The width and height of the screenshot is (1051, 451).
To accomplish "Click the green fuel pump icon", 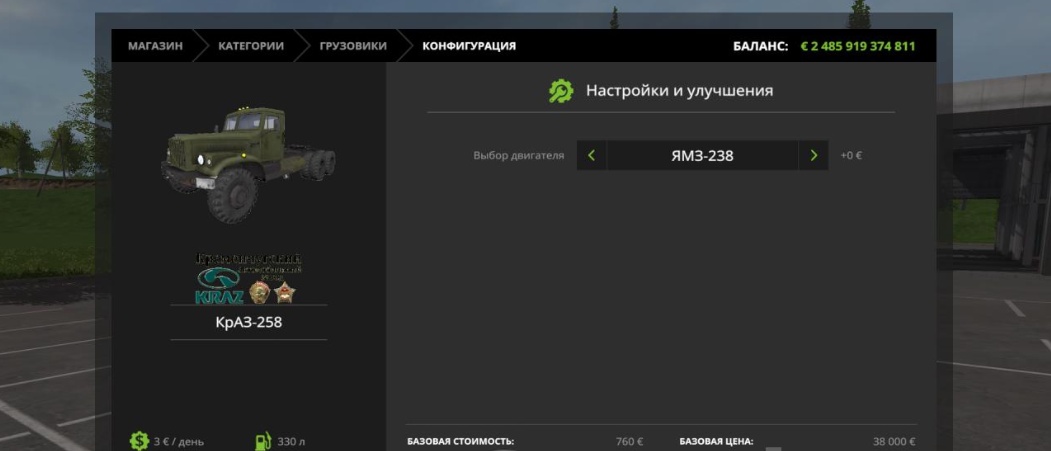I will tap(263, 440).
